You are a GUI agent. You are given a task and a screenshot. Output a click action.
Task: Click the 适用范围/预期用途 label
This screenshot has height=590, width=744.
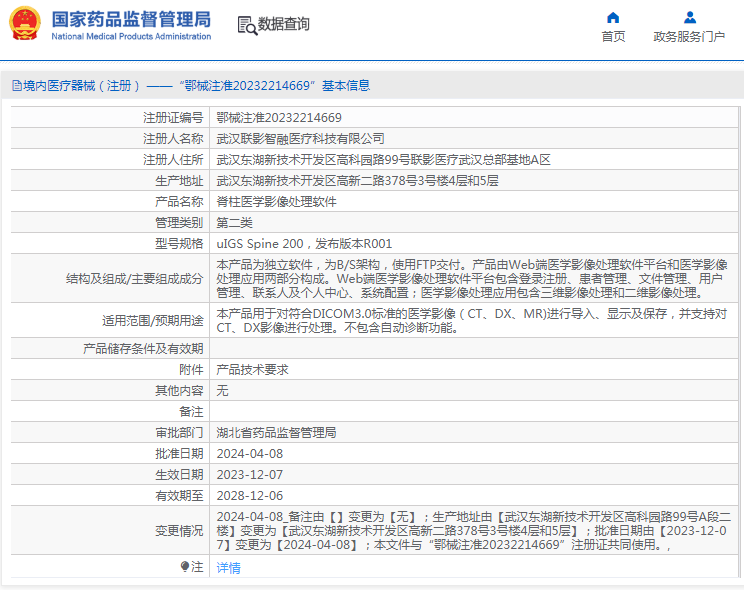(152, 320)
